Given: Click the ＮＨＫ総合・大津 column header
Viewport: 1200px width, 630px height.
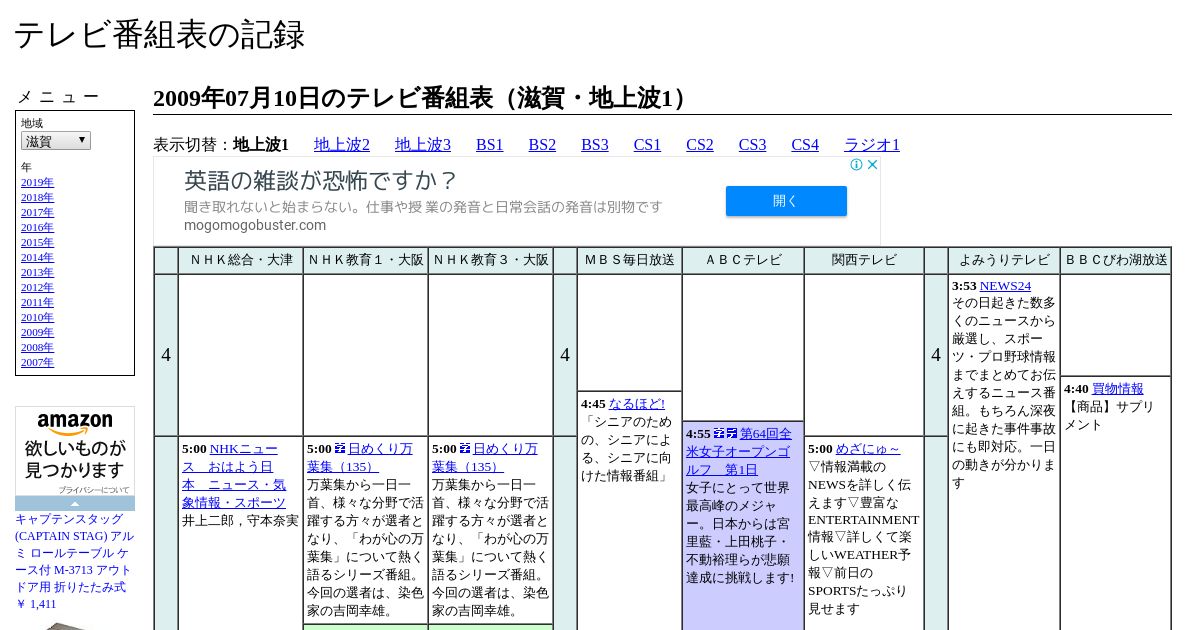Looking at the screenshot, I should 240,260.
